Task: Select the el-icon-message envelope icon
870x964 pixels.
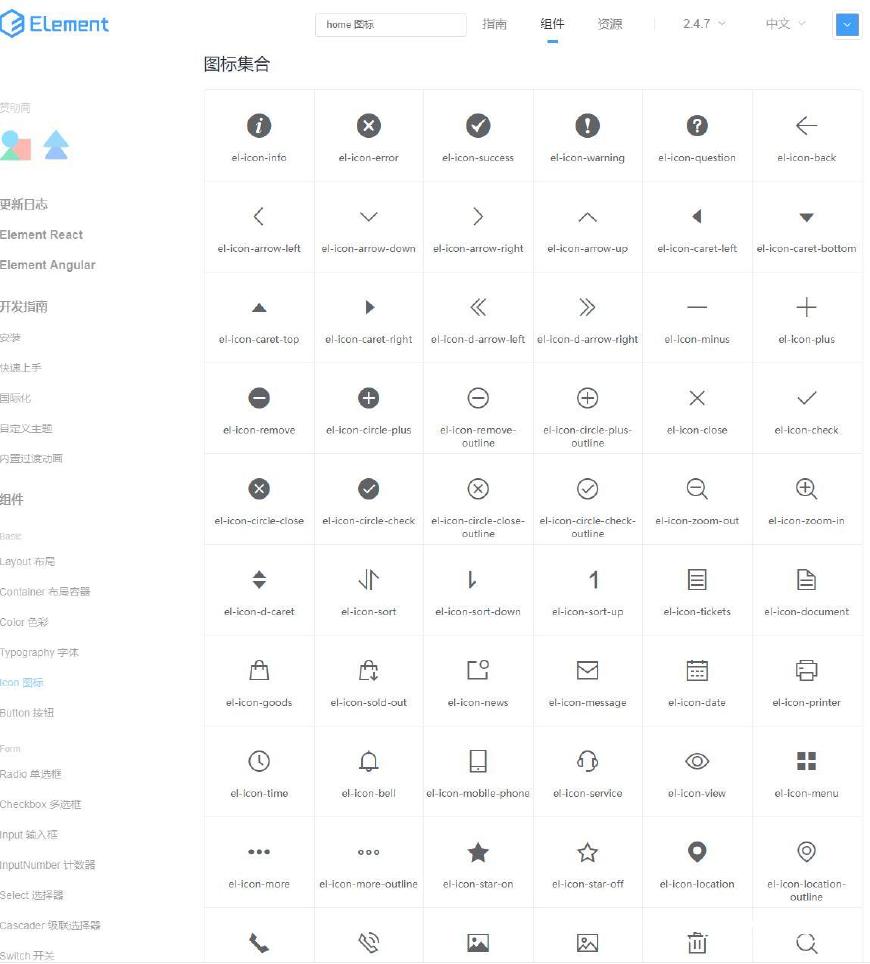Action: coord(587,670)
